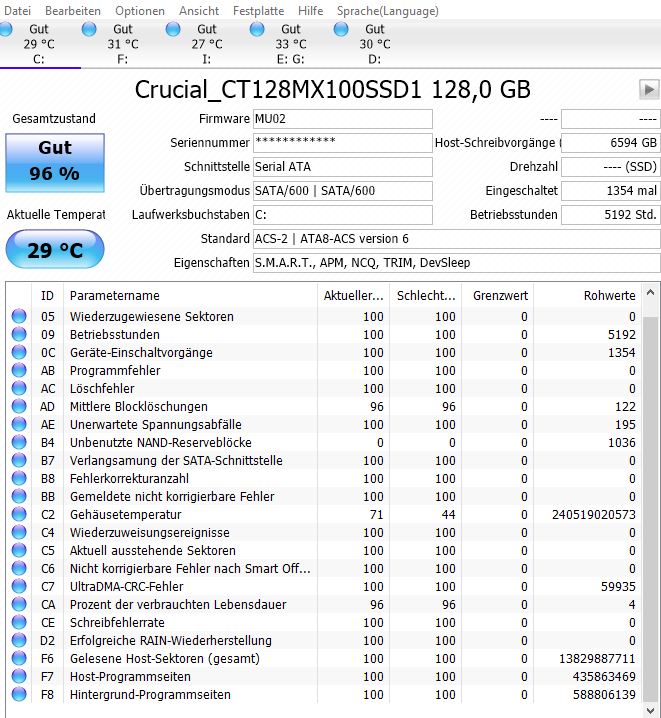Click the raw value 1036

pyautogui.click(x=622, y=442)
